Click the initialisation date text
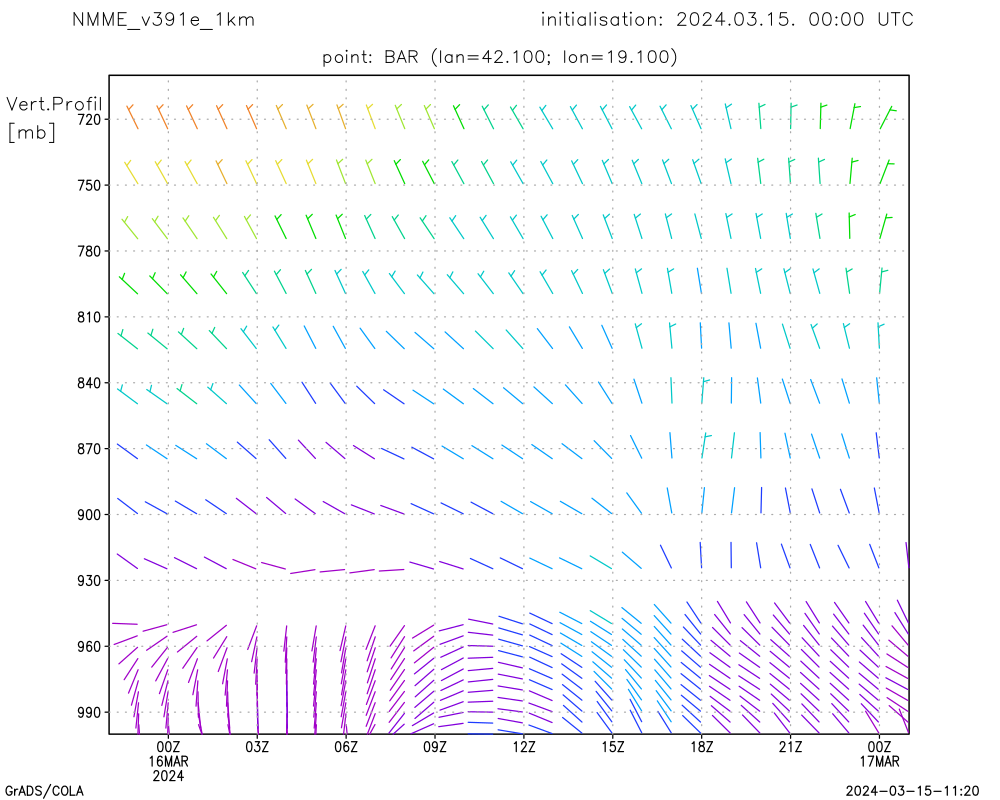The image size is (1000, 800). 727,20
